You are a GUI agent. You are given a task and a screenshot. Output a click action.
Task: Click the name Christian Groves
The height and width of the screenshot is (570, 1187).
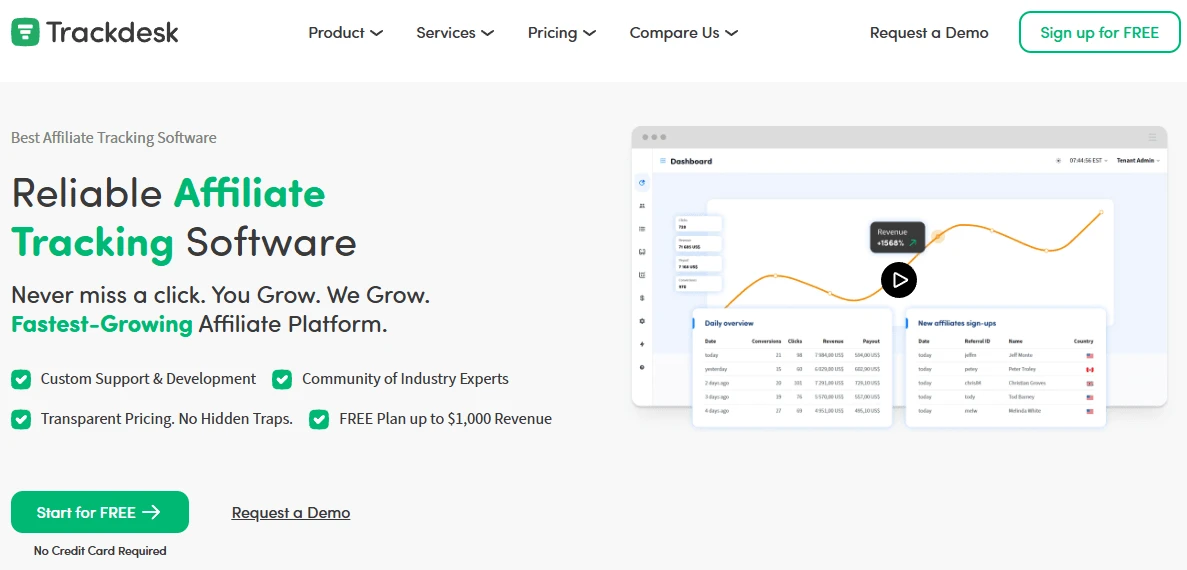pos(1027,383)
